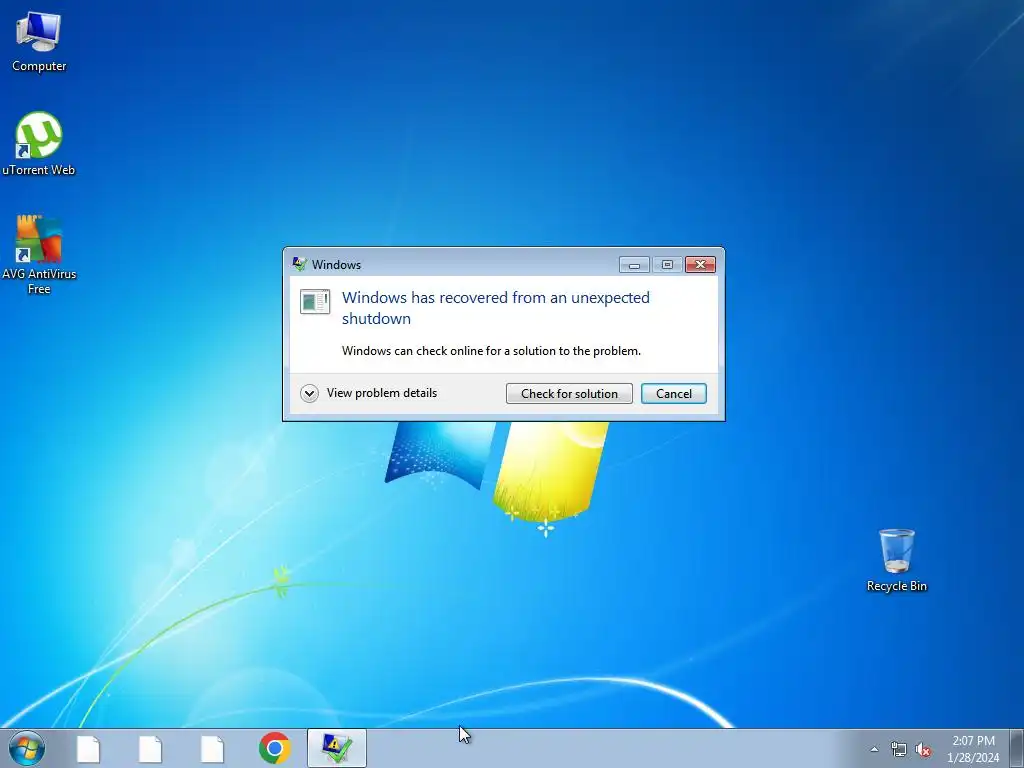1024x768 pixels.
Task: Maximize the Windows recovery dialog
Action: click(x=667, y=264)
